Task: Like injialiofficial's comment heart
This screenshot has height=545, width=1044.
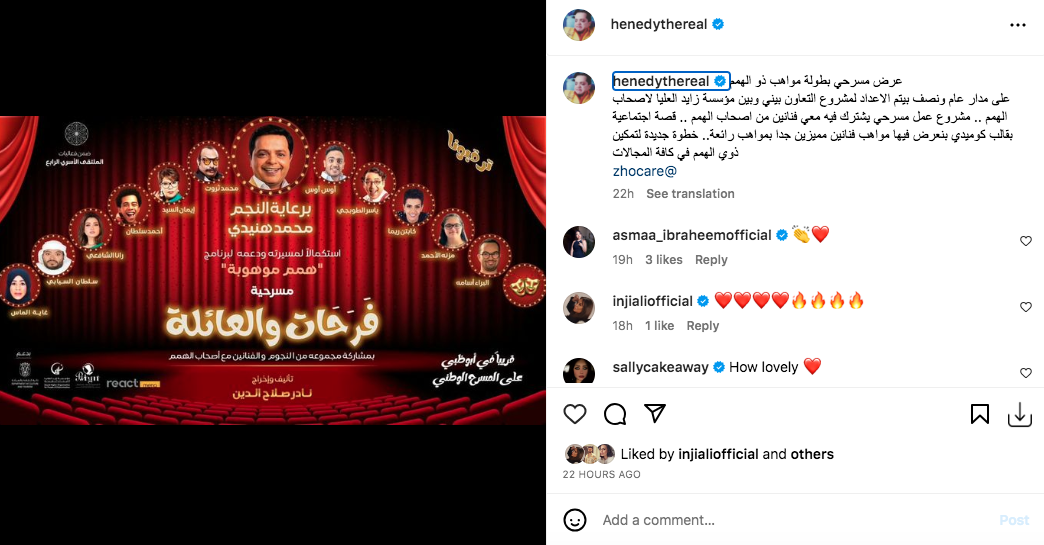Action: (1025, 307)
